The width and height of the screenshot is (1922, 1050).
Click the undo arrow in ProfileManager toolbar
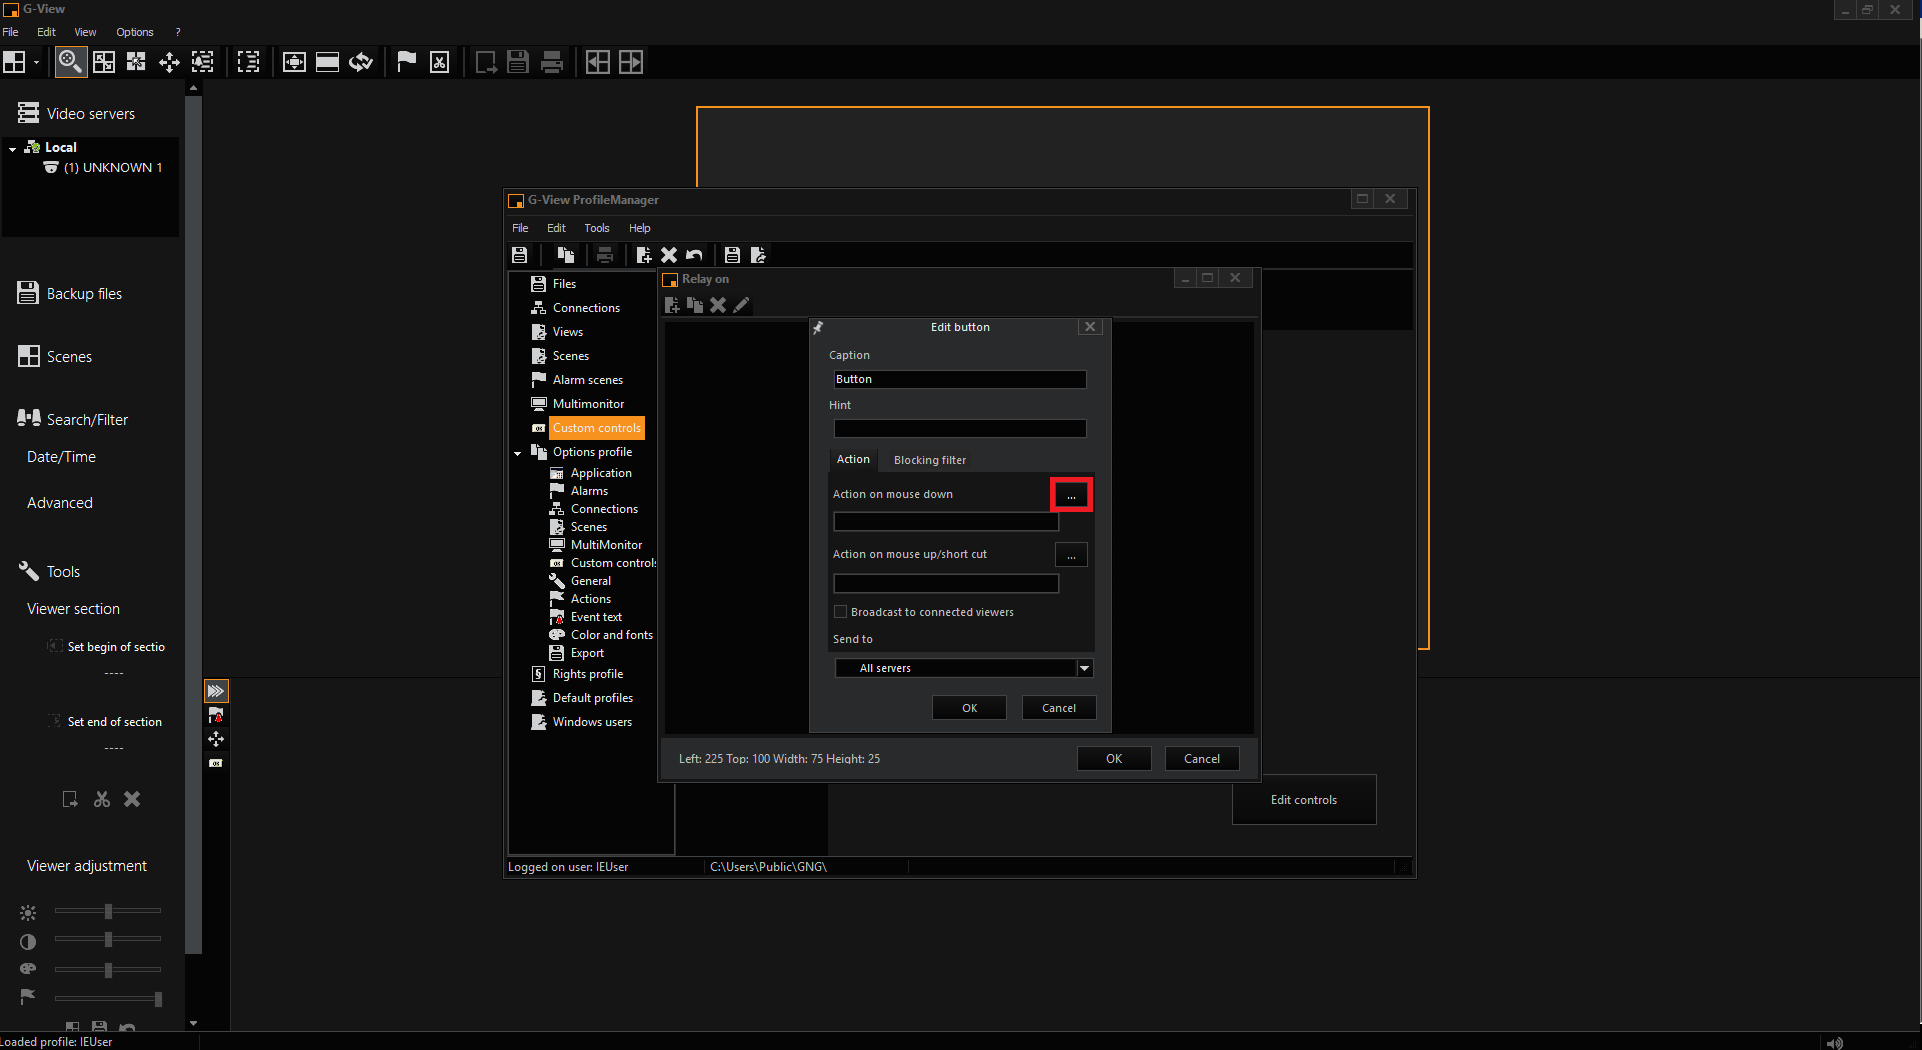click(x=694, y=255)
